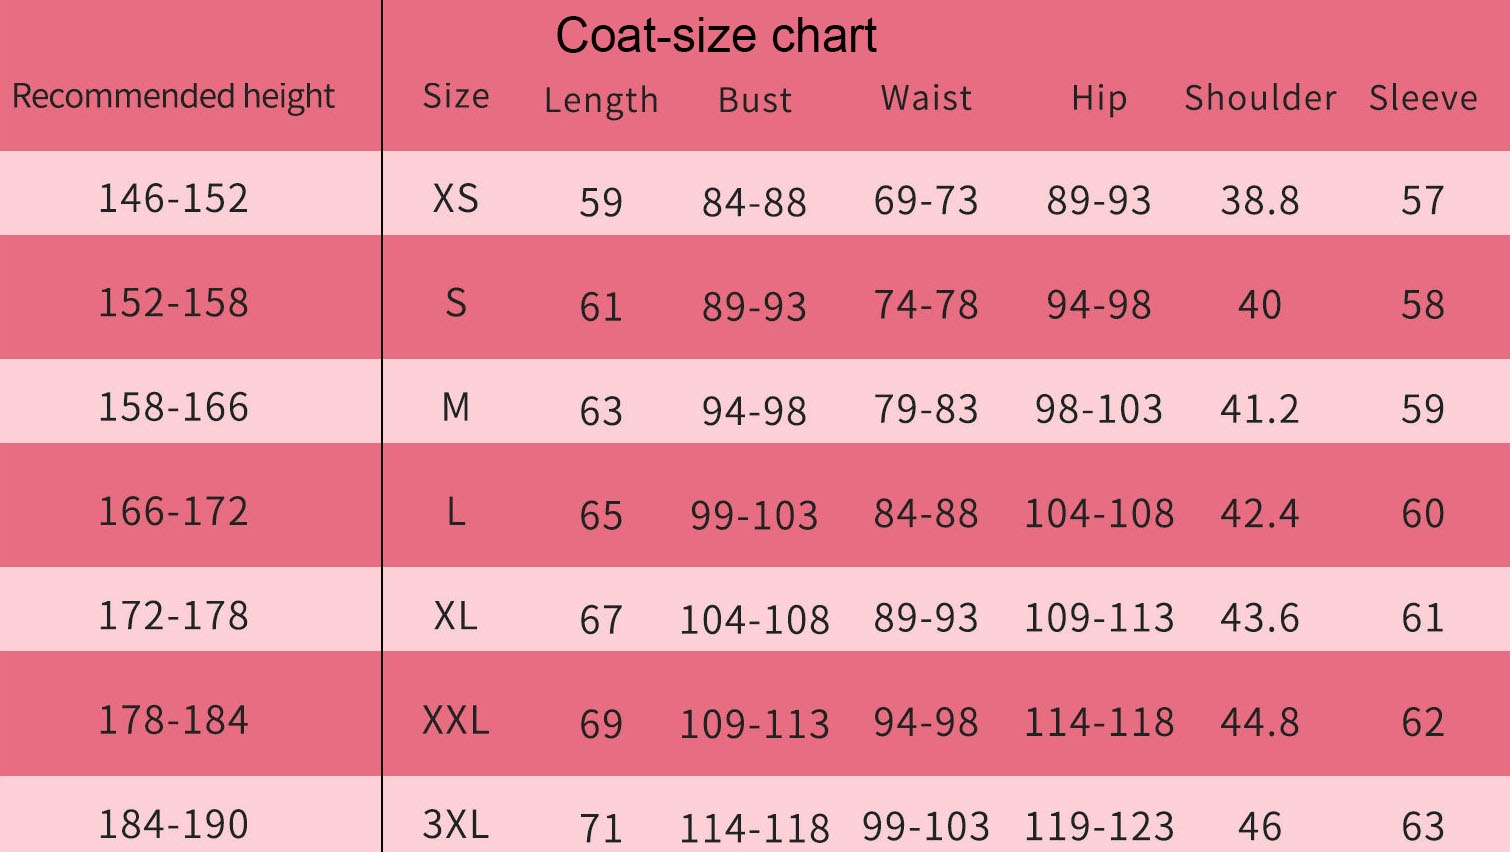Click the Sleeve column header
Viewport: 1510px width, 852px height.
(x=1423, y=98)
